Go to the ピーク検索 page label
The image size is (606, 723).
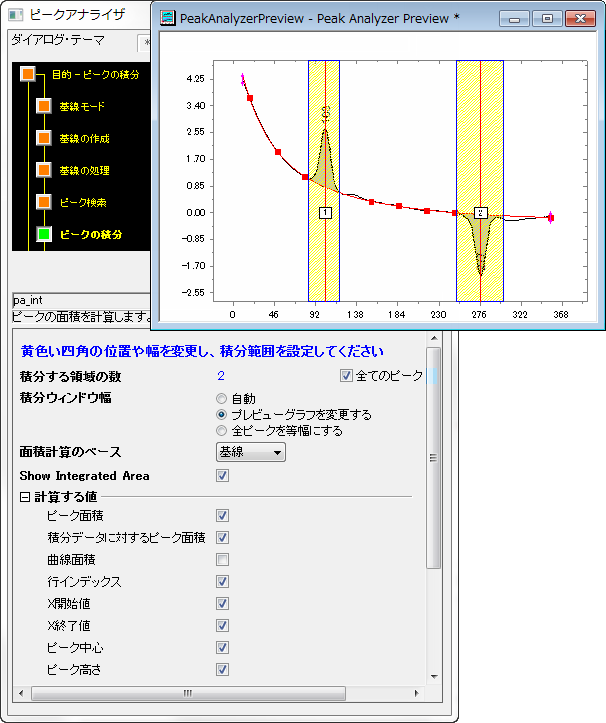83,202
